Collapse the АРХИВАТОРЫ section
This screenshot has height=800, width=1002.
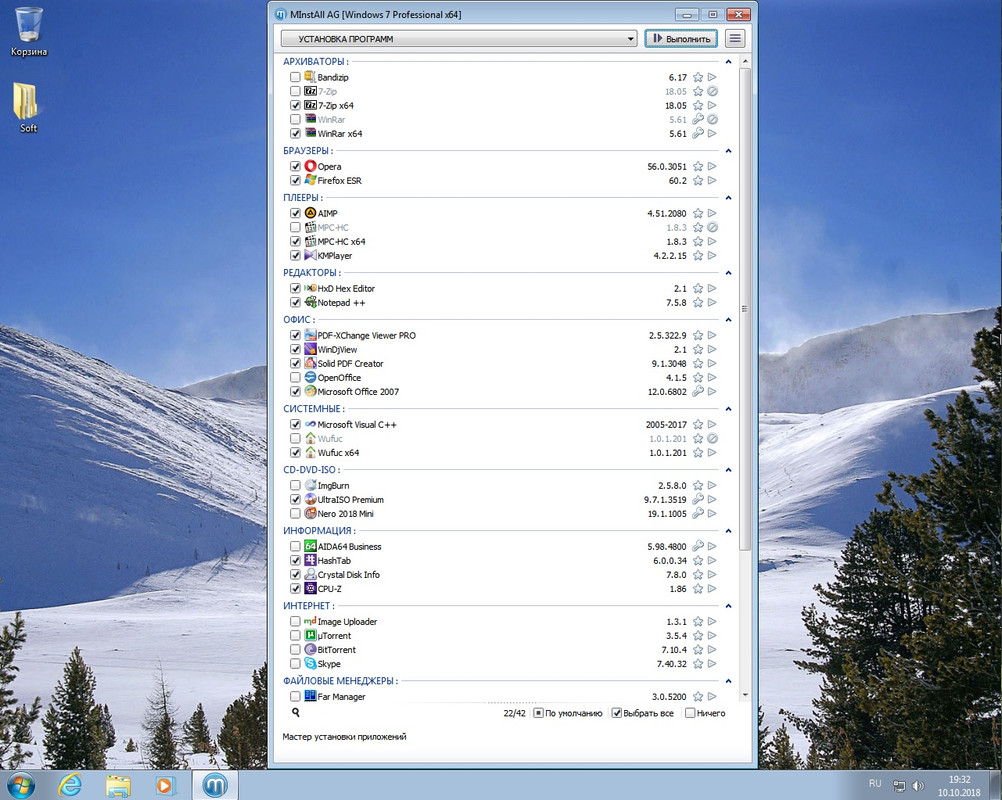[728, 61]
